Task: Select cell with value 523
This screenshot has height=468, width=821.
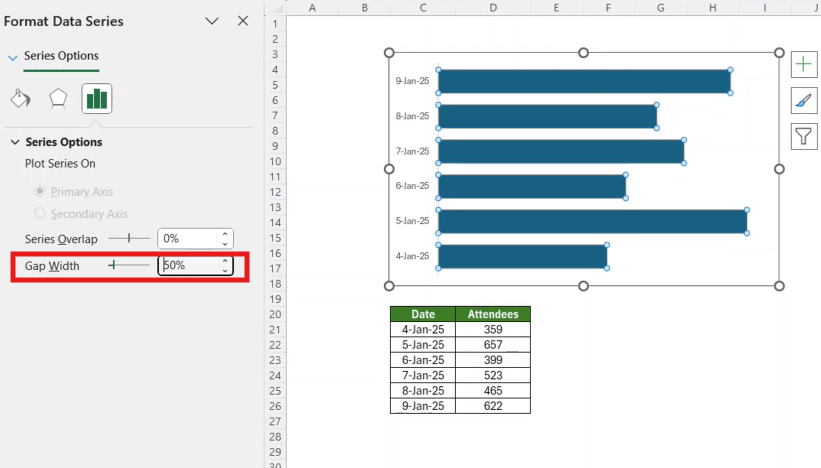Action: tap(493, 375)
